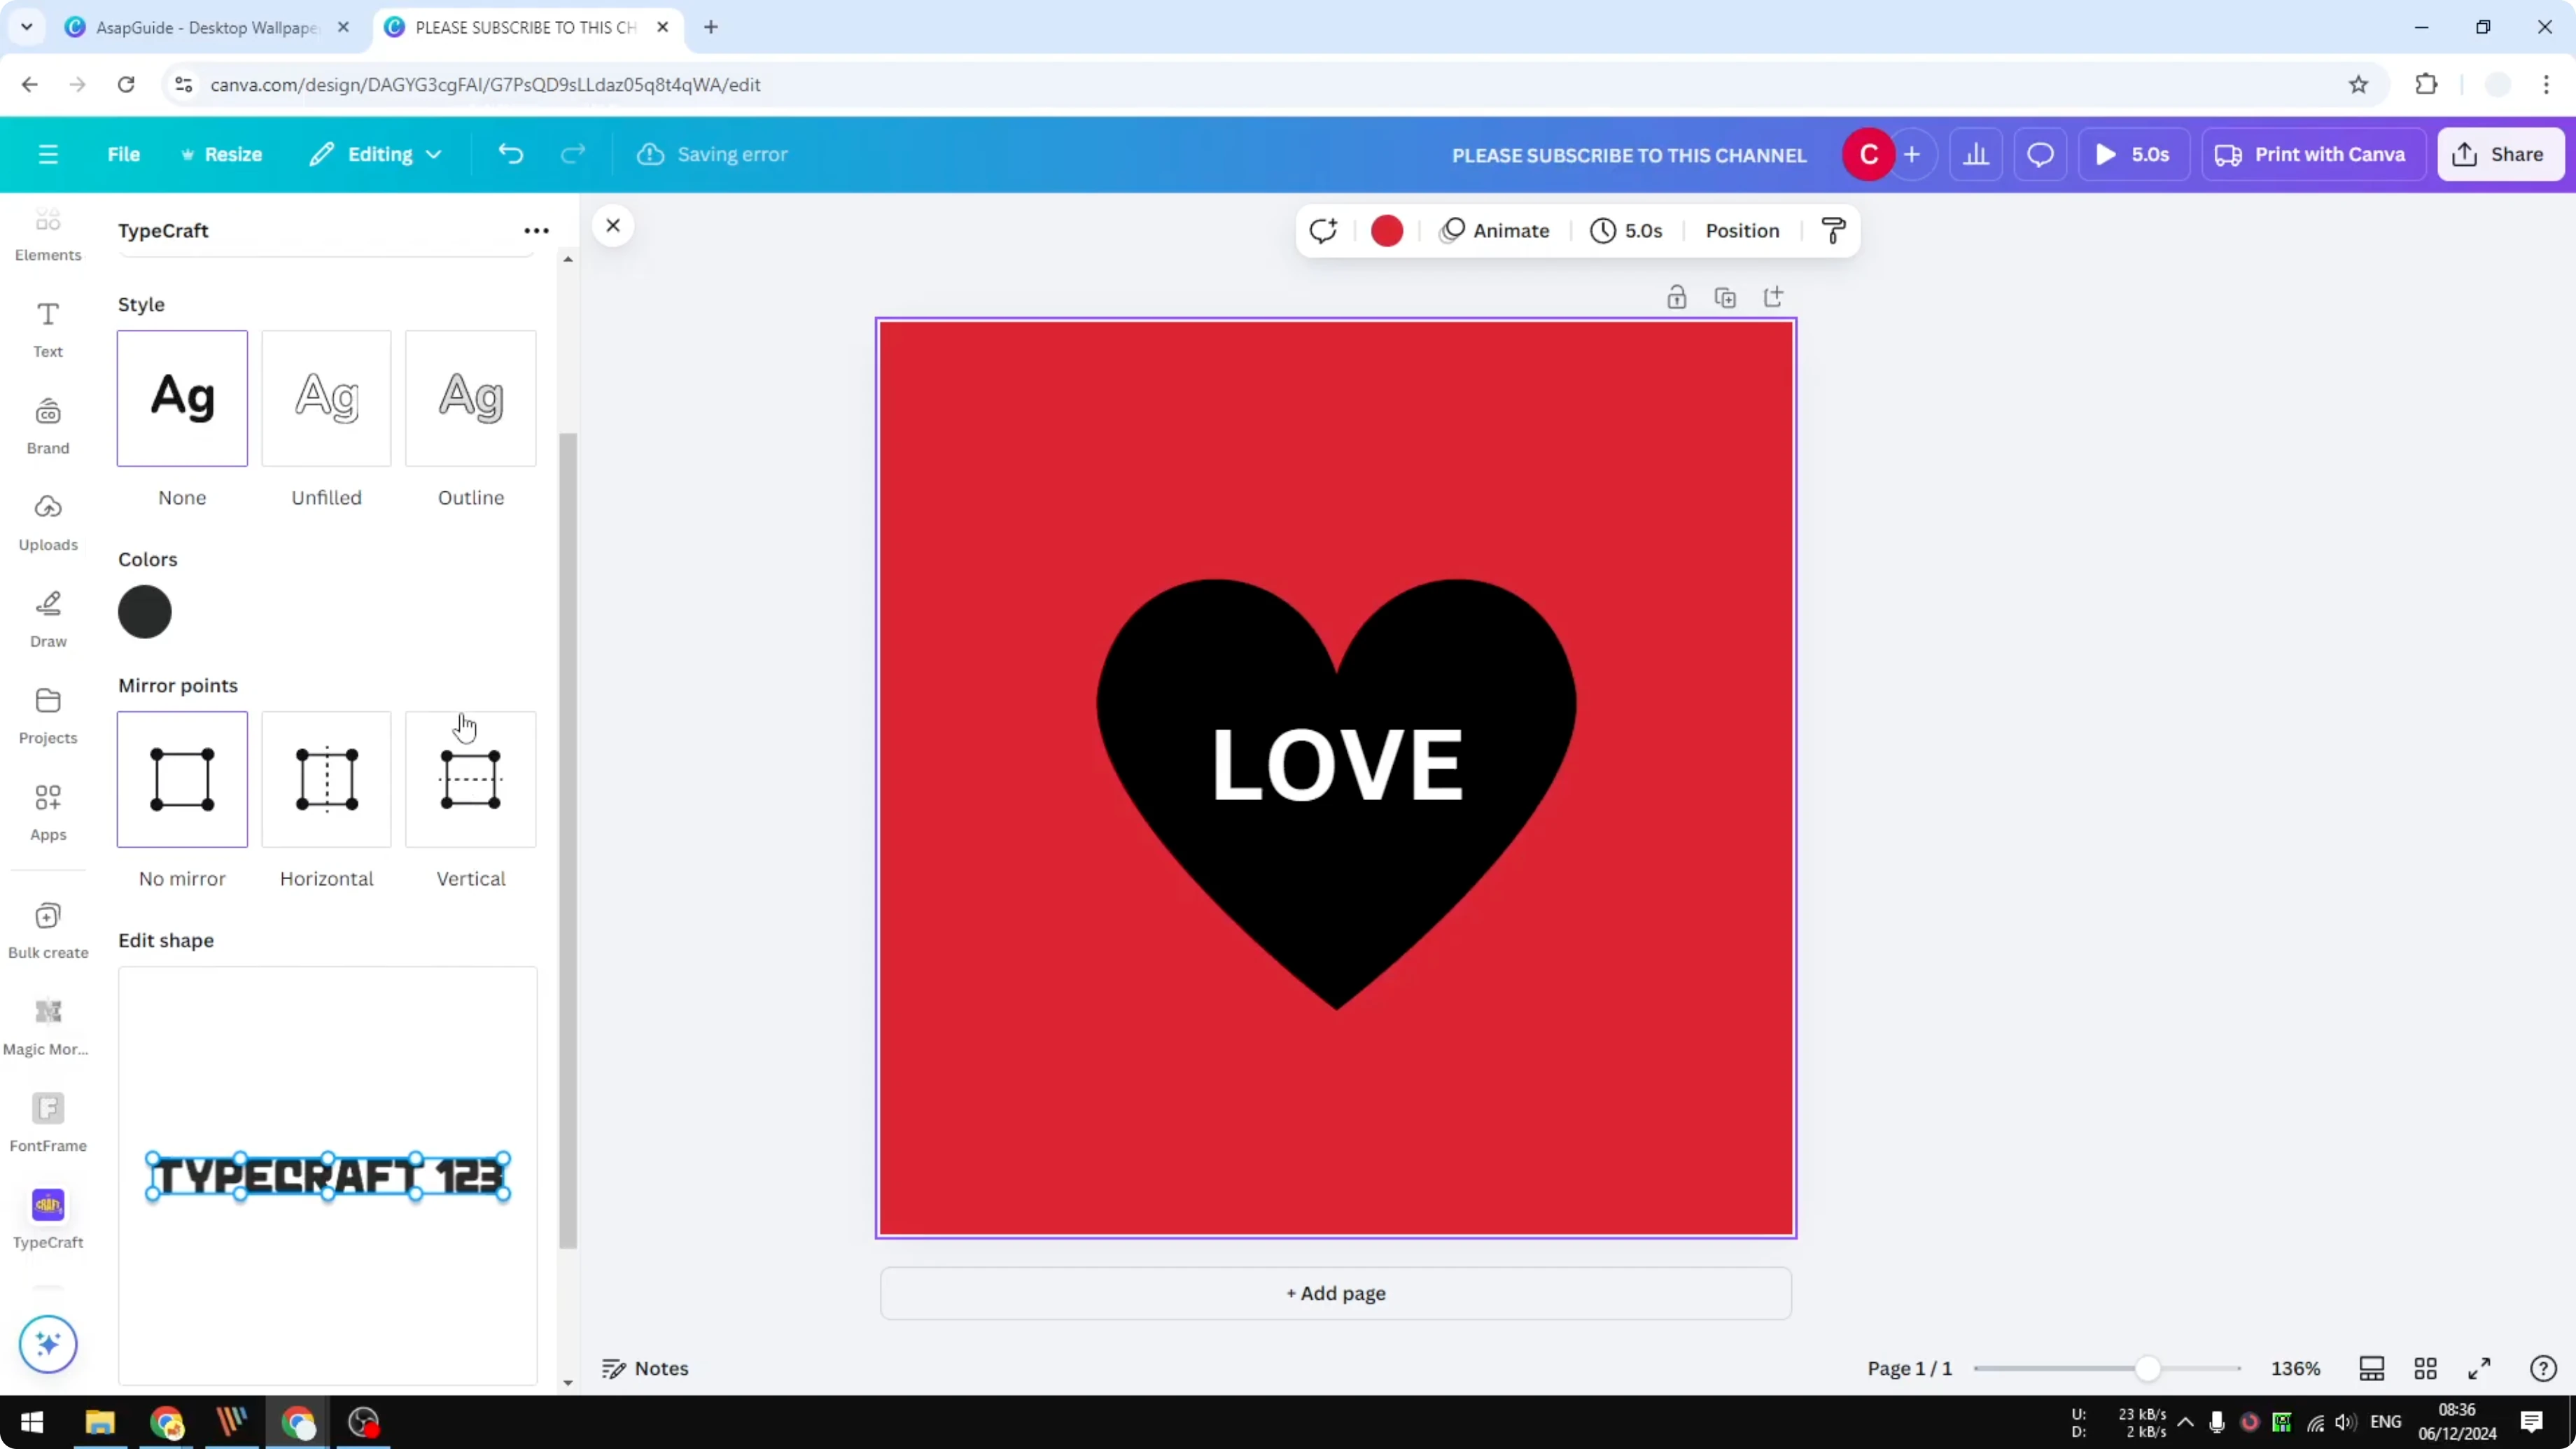
Task: Click the Add page button
Action: coord(1335,1292)
